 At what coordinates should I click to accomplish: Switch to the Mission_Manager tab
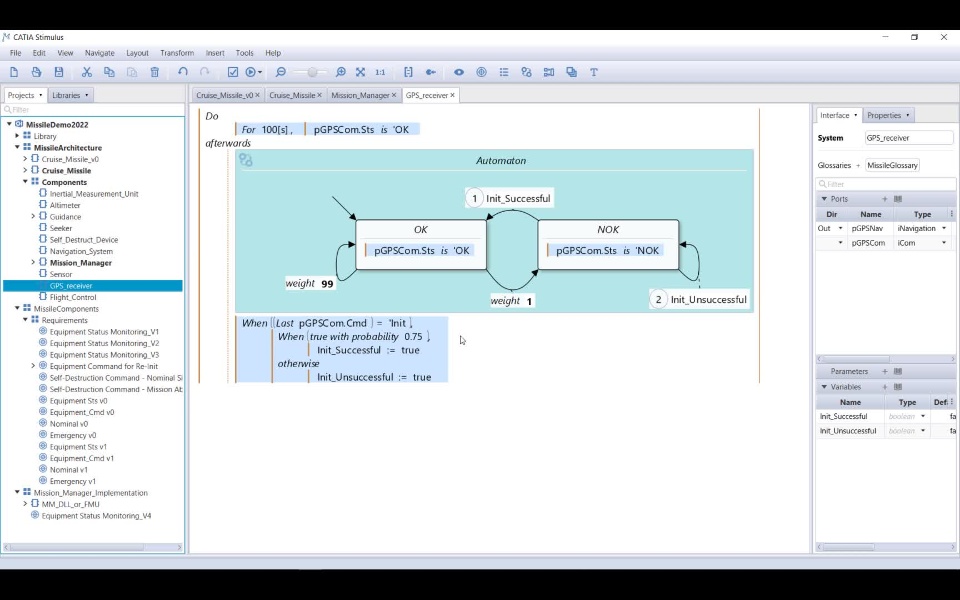coord(360,96)
